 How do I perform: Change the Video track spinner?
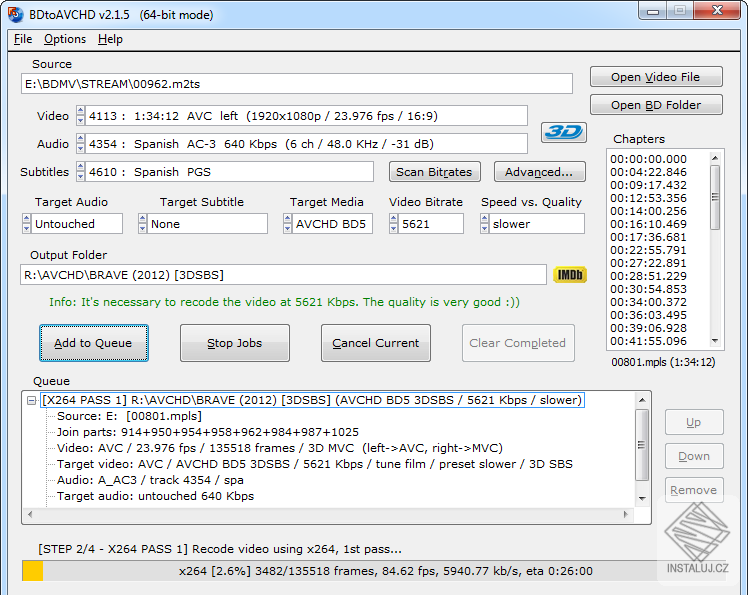[81, 116]
